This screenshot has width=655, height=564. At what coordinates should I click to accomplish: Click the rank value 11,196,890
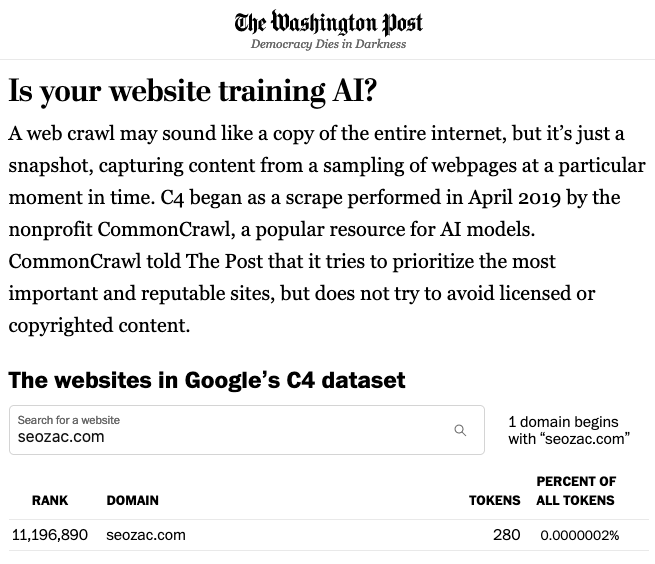[50, 535]
